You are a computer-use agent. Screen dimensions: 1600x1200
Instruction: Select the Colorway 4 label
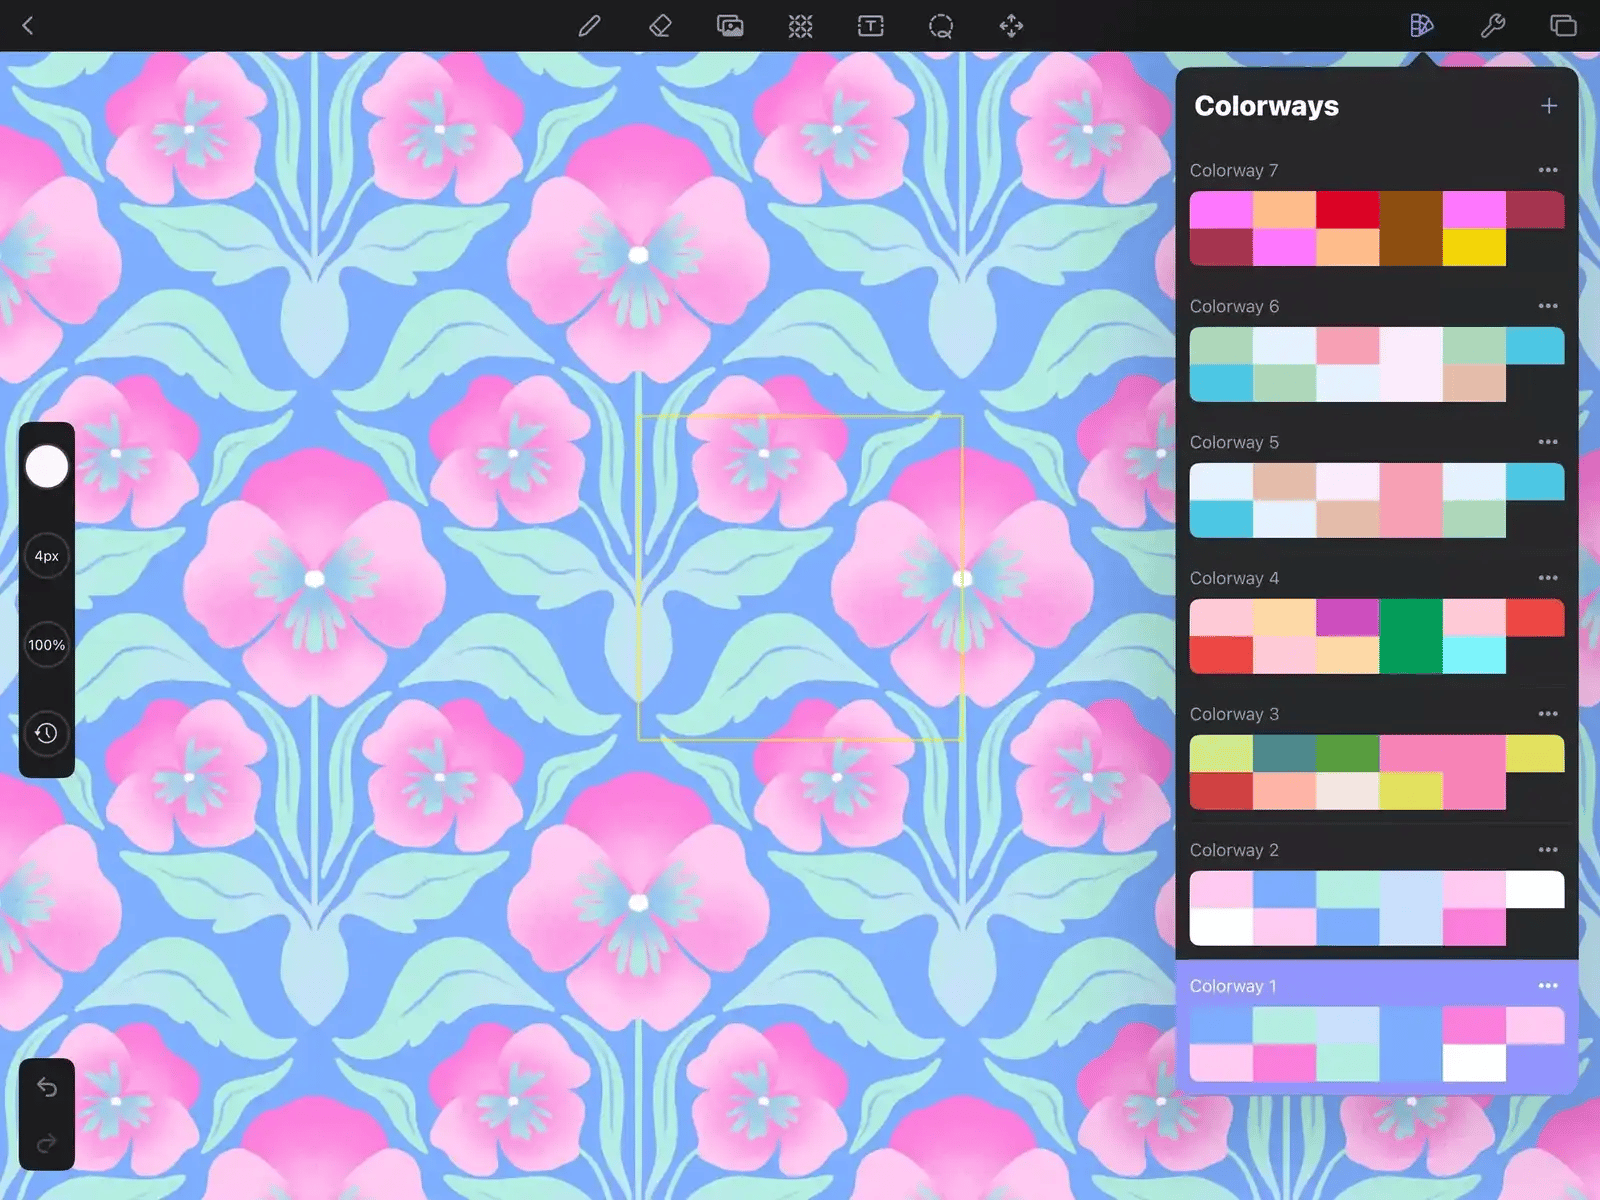(x=1234, y=579)
